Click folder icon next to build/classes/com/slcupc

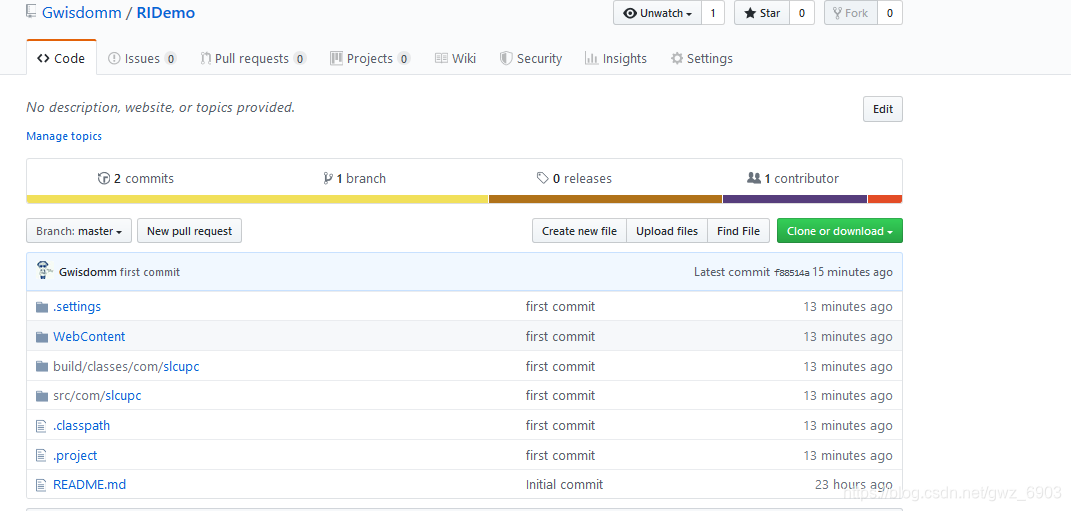coord(42,366)
